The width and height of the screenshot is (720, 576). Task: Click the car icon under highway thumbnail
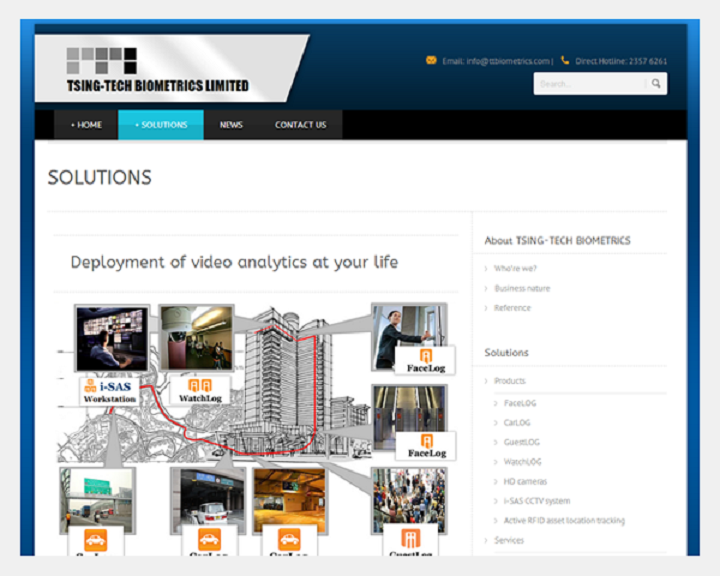click(x=96, y=540)
